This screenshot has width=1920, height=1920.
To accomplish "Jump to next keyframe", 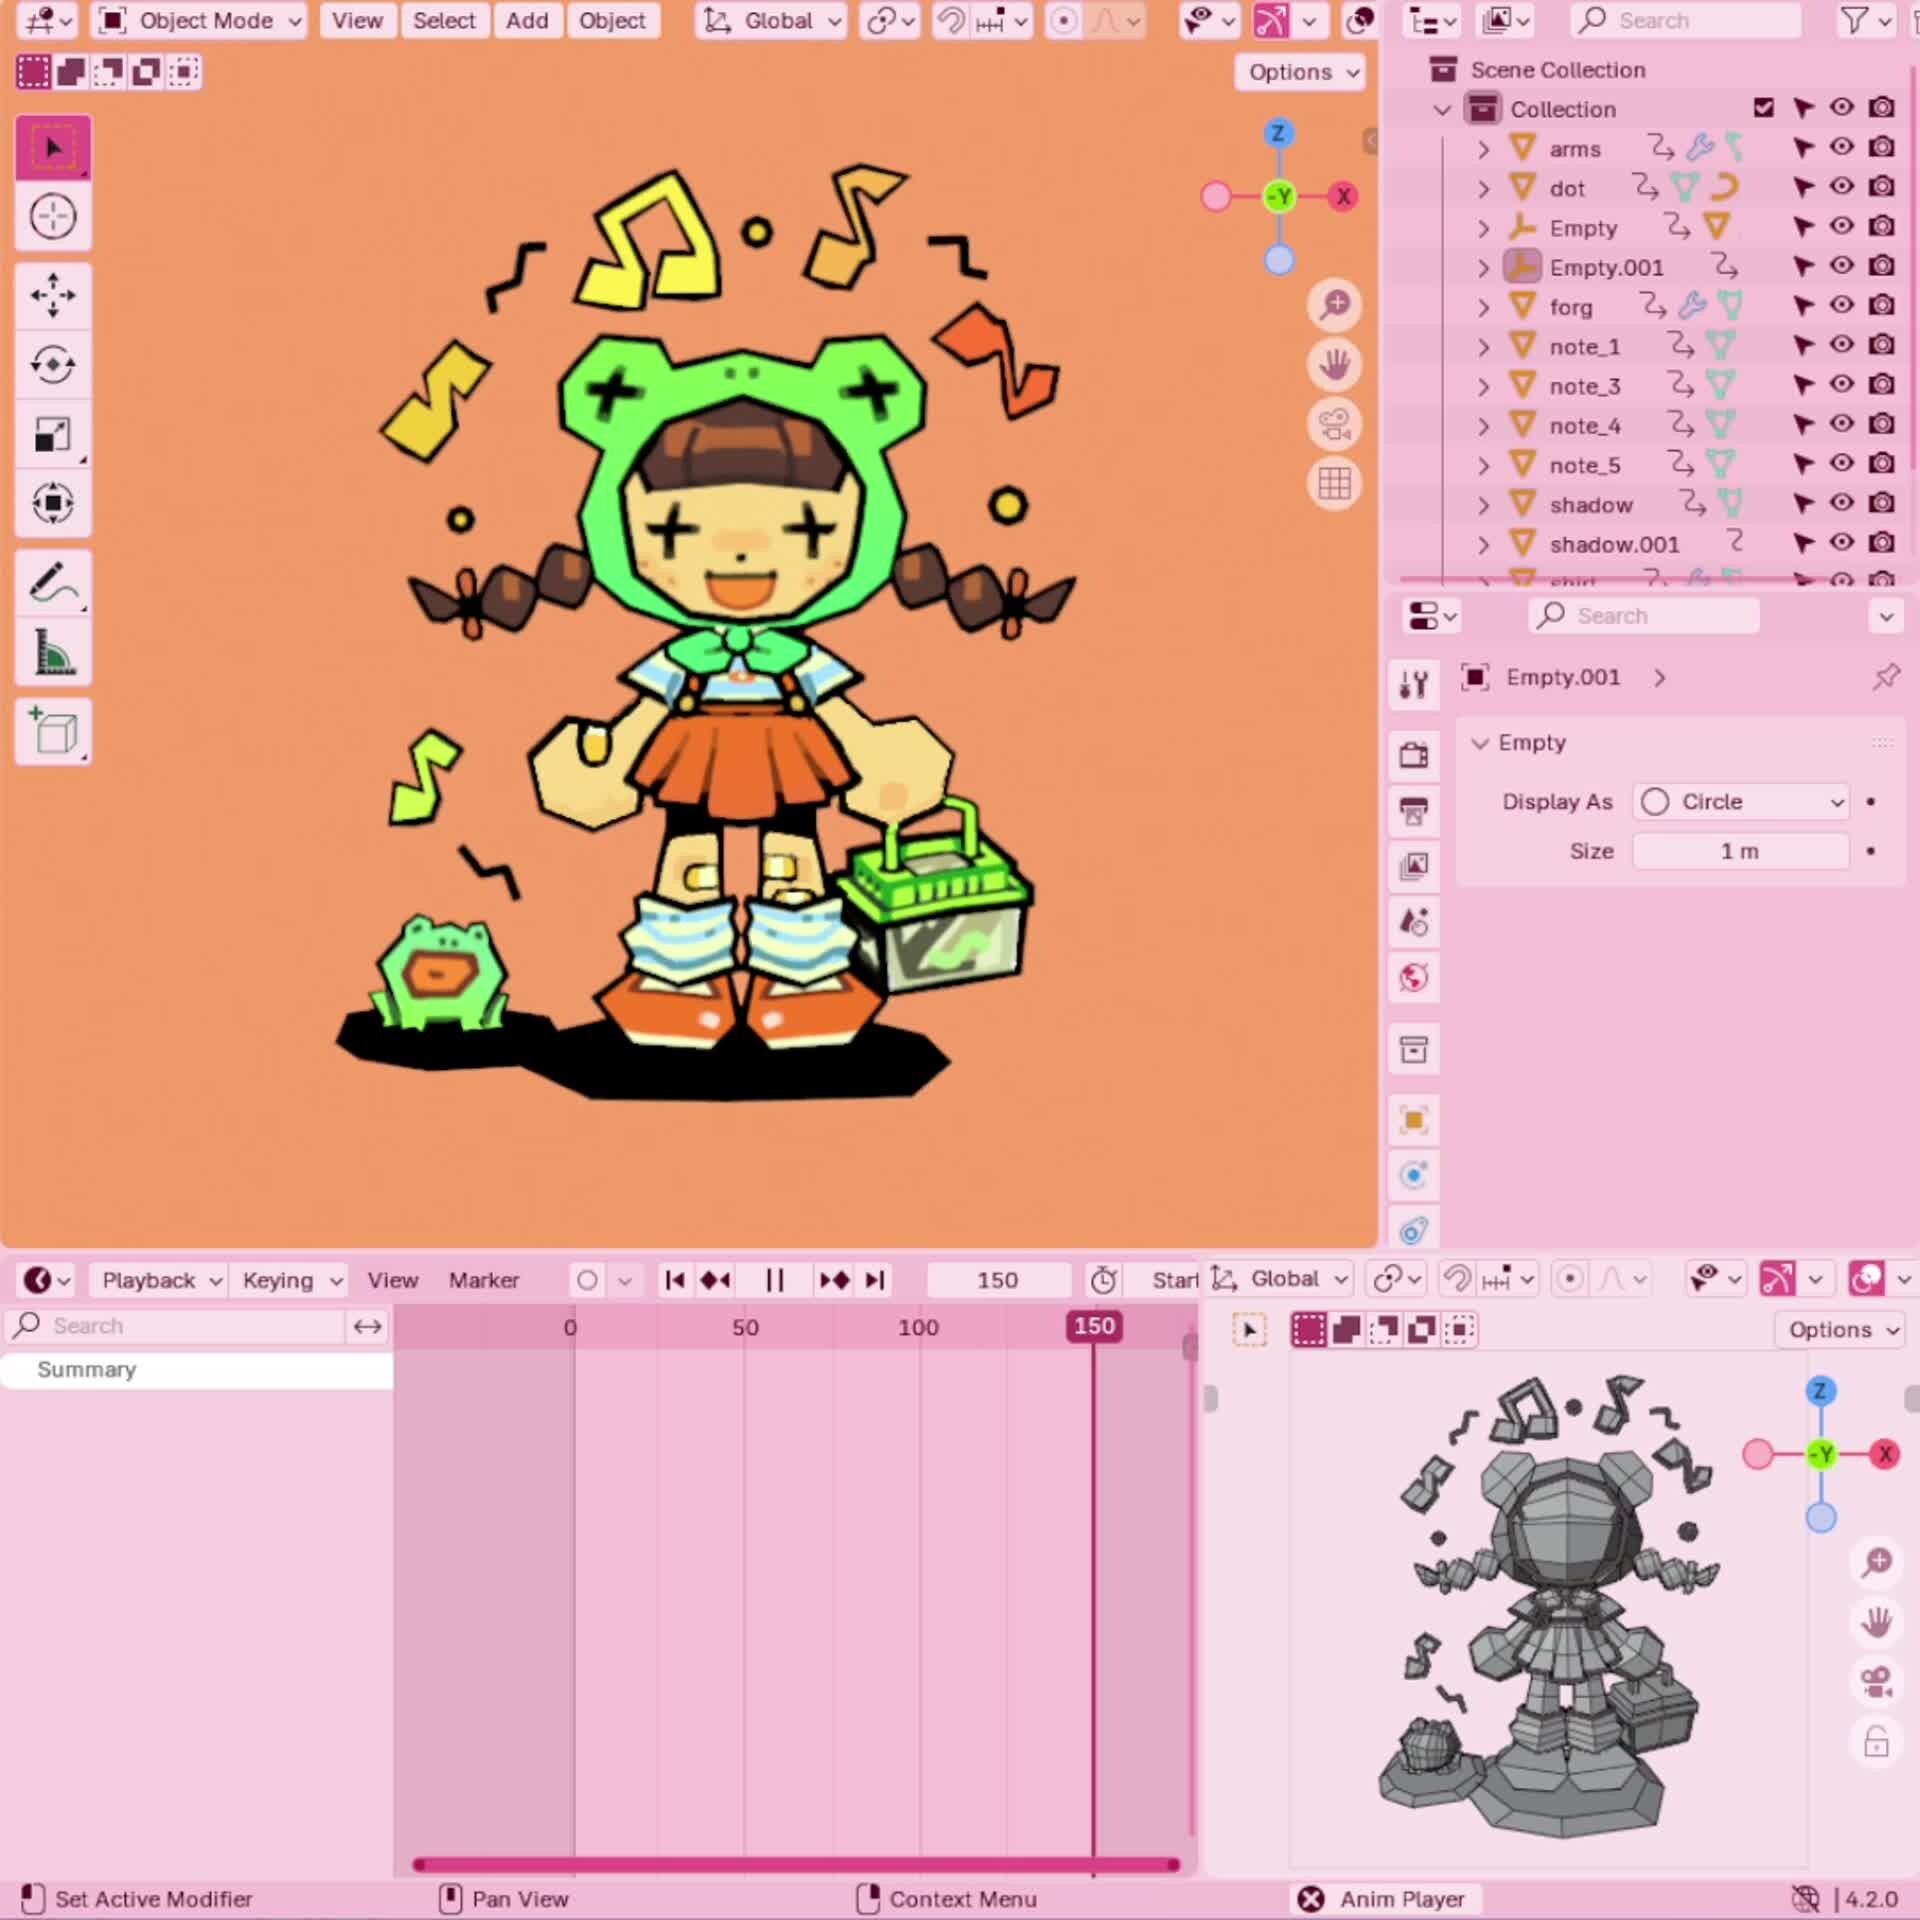I will click(x=834, y=1280).
